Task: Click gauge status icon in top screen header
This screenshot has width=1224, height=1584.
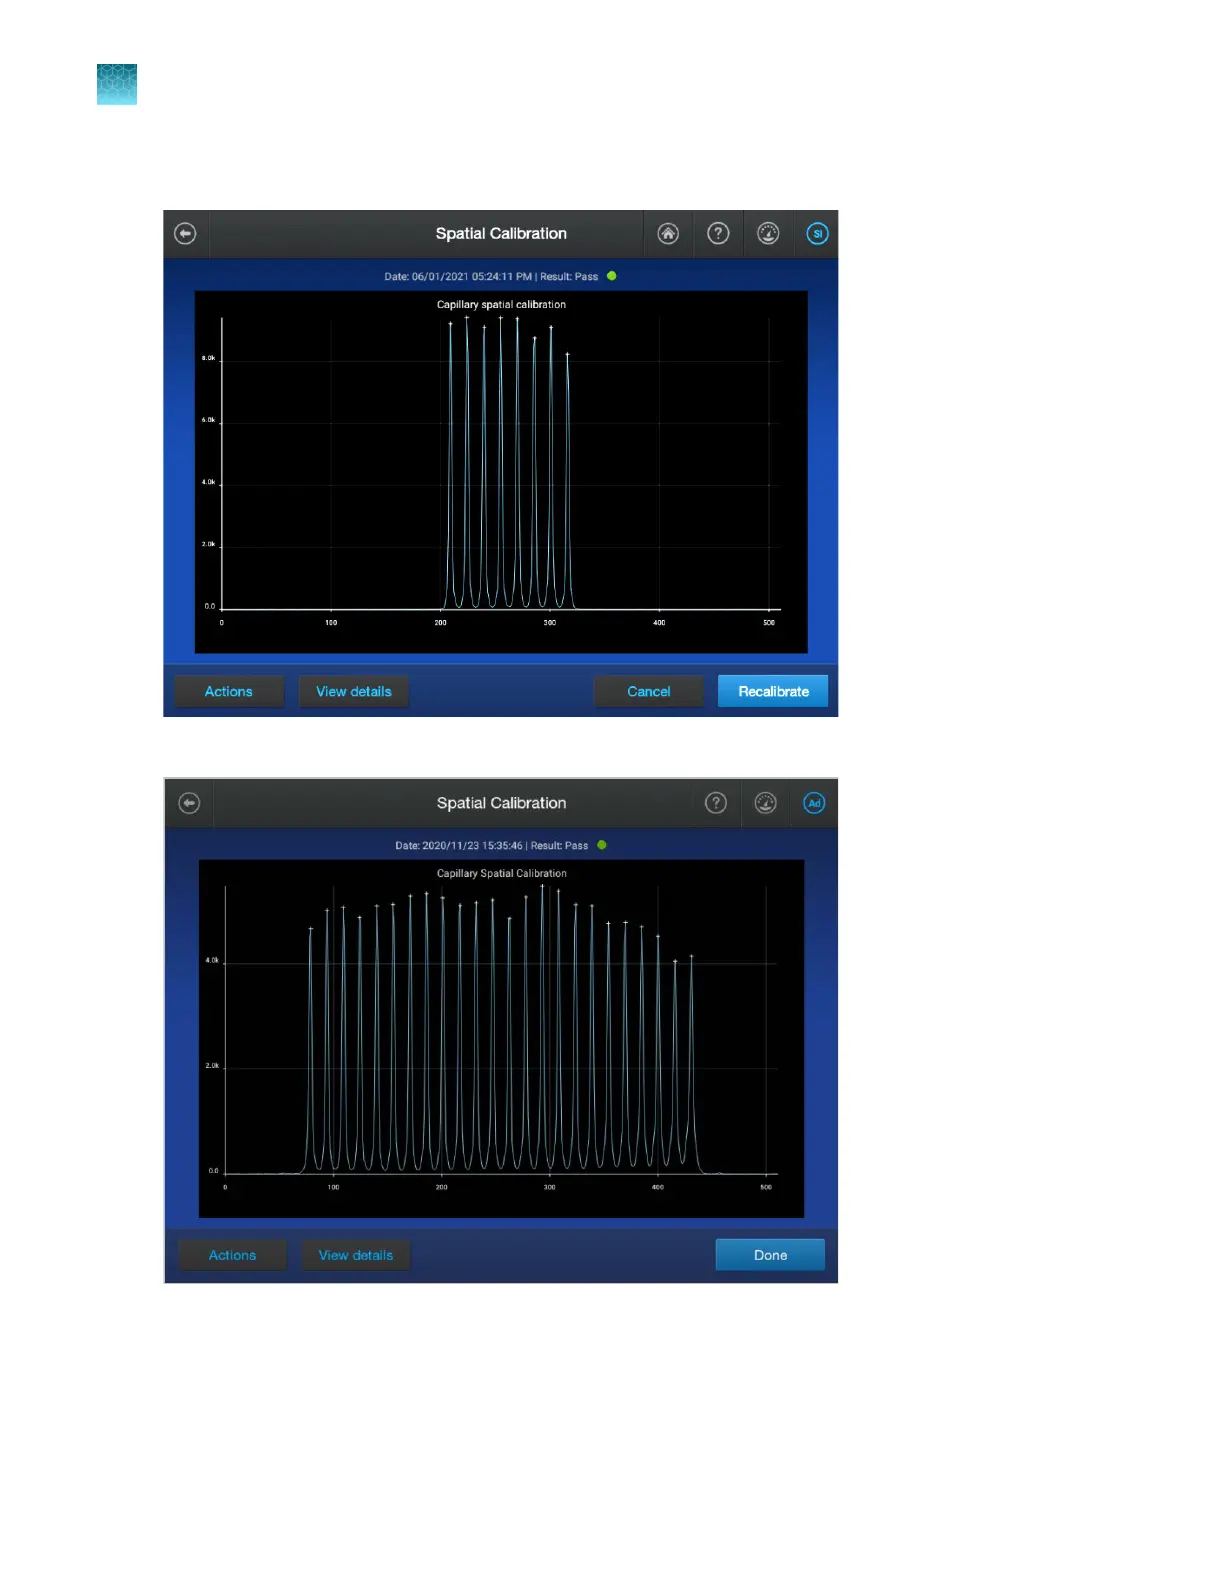Action: click(x=768, y=233)
